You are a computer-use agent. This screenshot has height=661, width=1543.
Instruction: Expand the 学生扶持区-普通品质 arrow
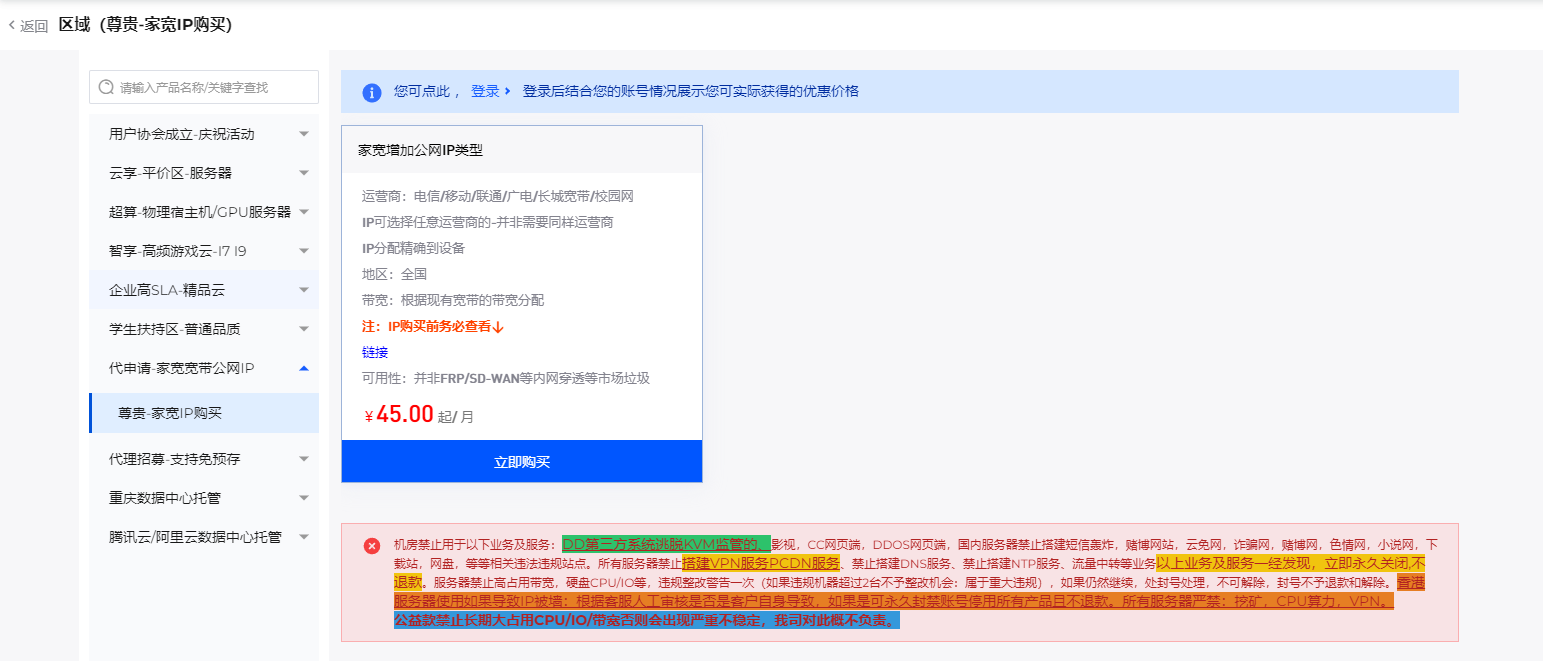pos(304,329)
